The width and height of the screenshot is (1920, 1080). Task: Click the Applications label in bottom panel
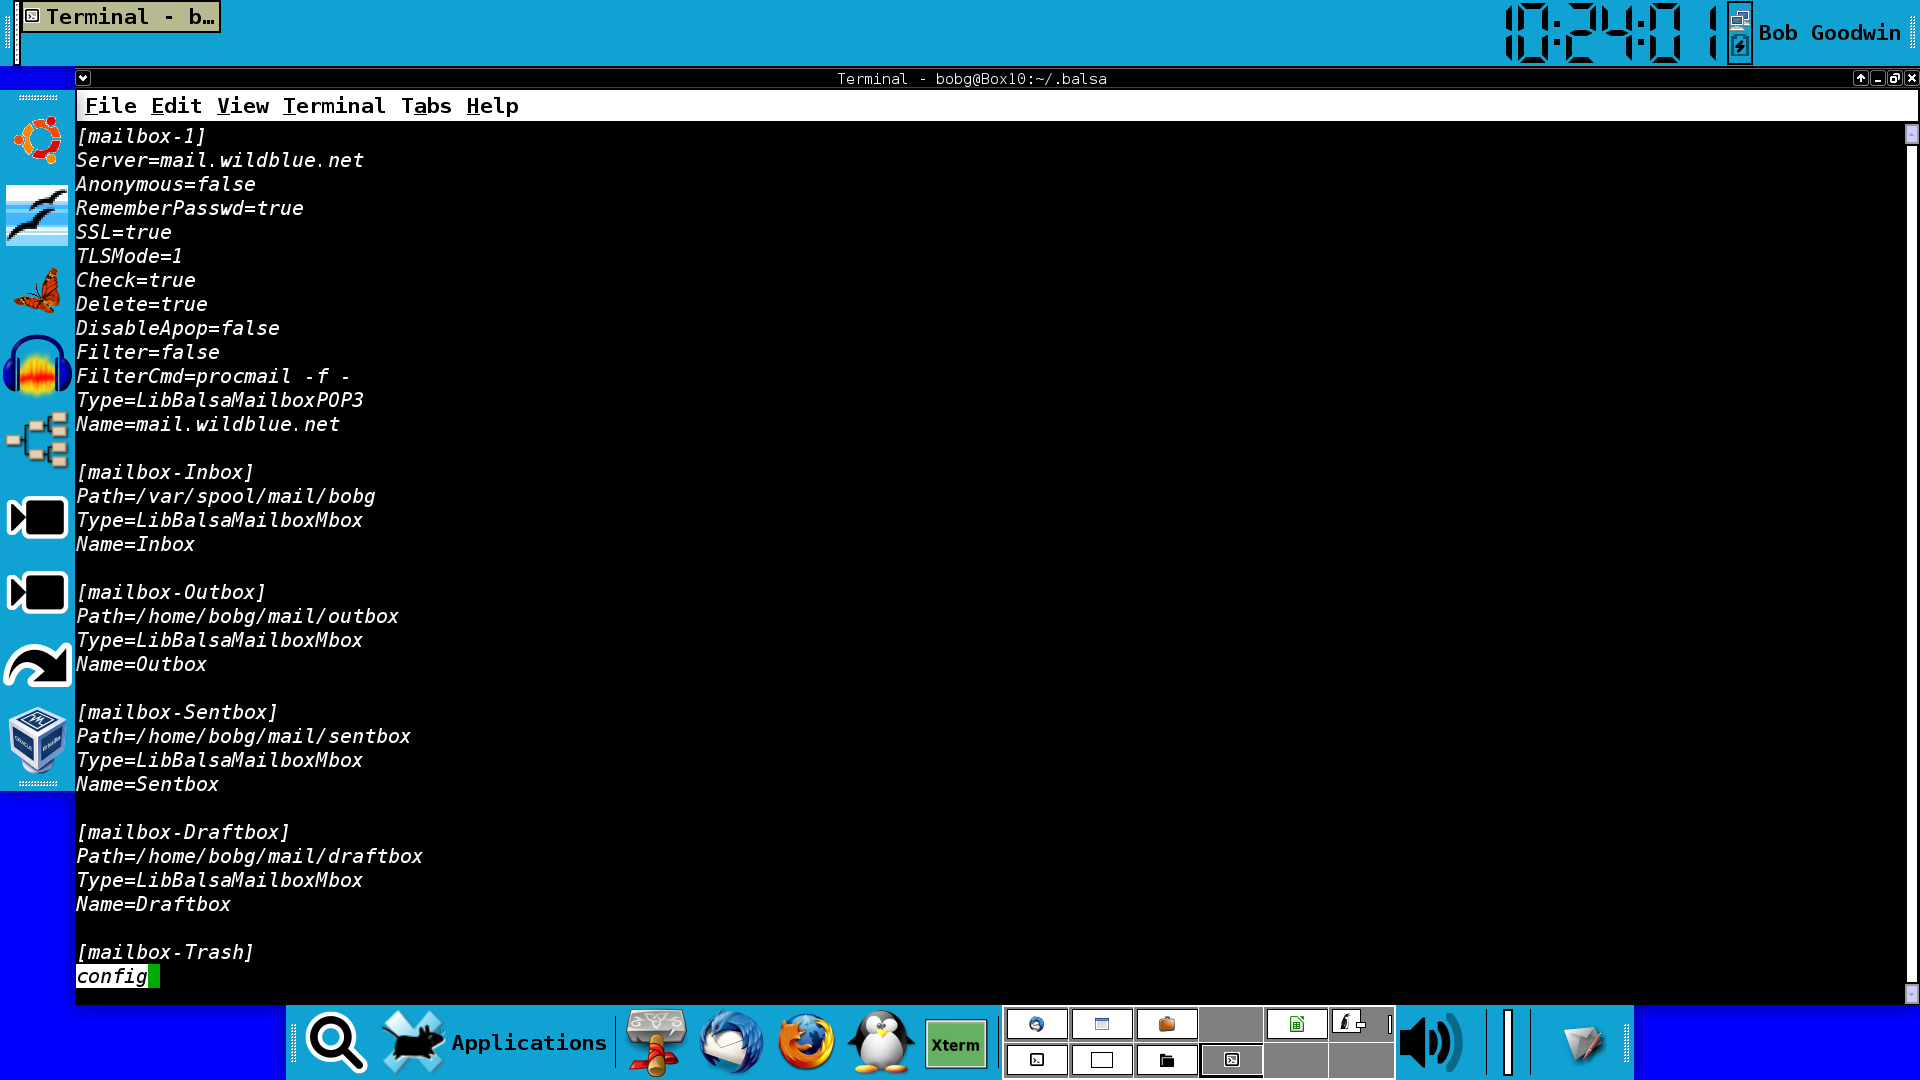point(529,1043)
